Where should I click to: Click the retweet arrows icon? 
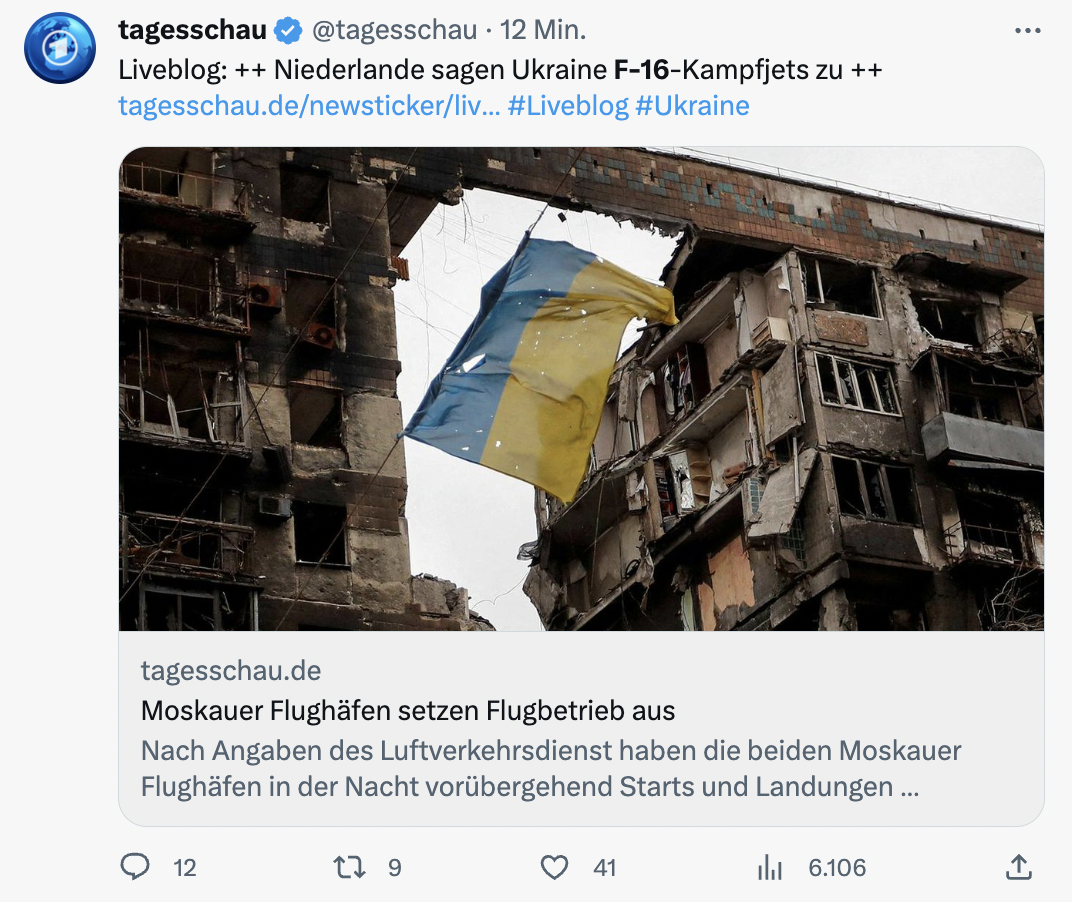pos(349,867)
